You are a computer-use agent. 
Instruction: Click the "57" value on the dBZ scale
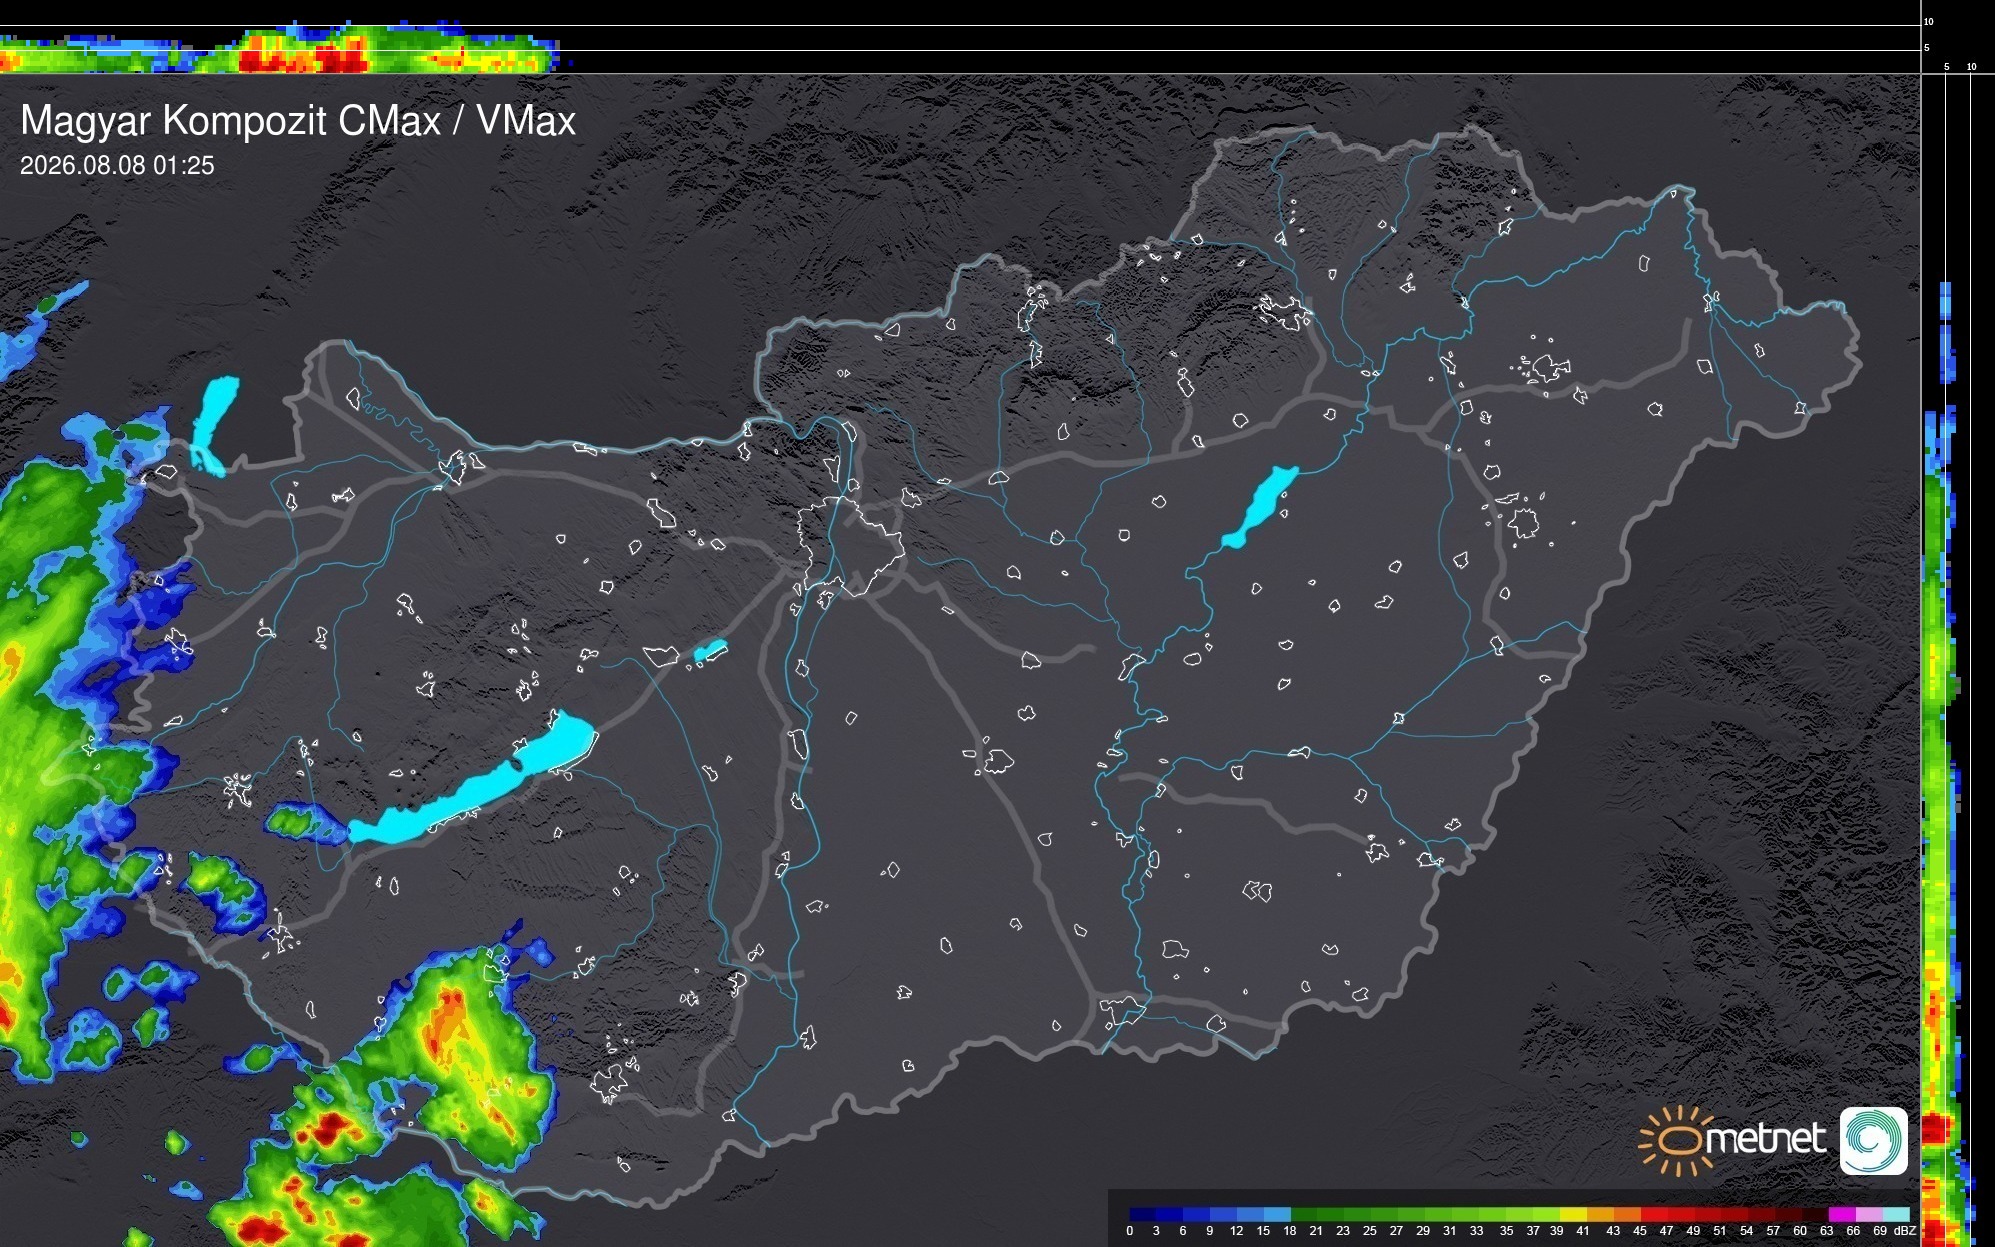point(1773,1231)
